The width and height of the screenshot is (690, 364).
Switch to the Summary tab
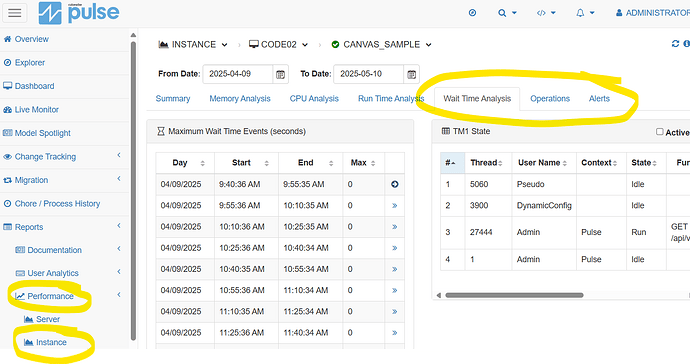point(173,99)
